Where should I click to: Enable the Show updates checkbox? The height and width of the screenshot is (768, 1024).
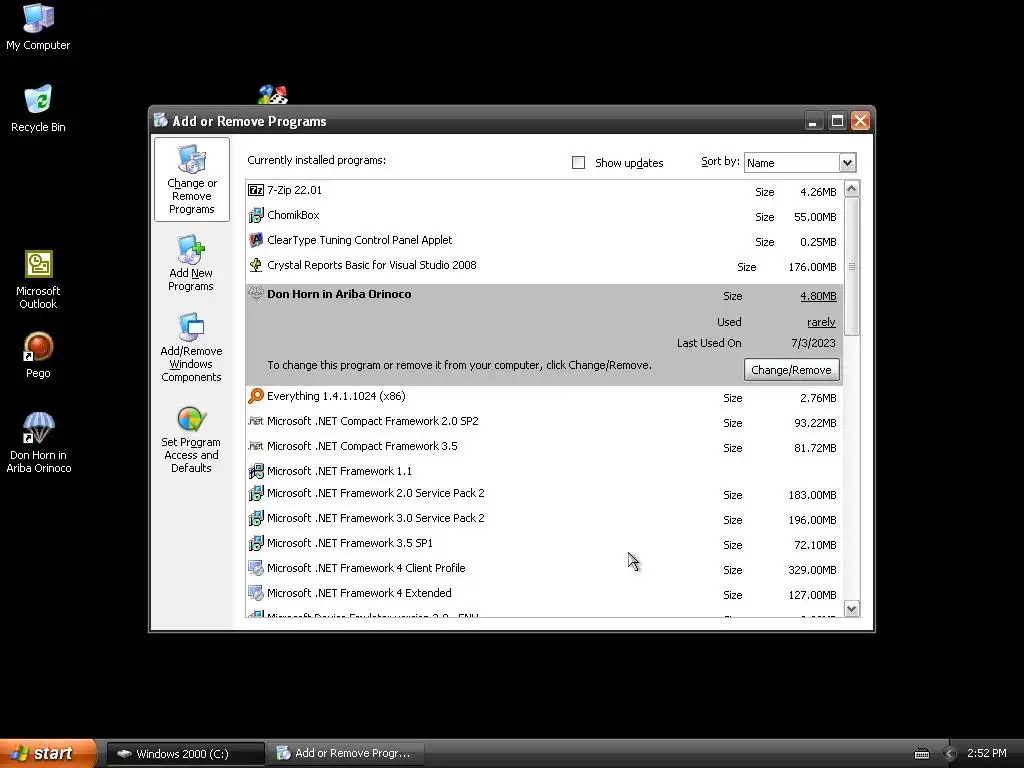579,163
